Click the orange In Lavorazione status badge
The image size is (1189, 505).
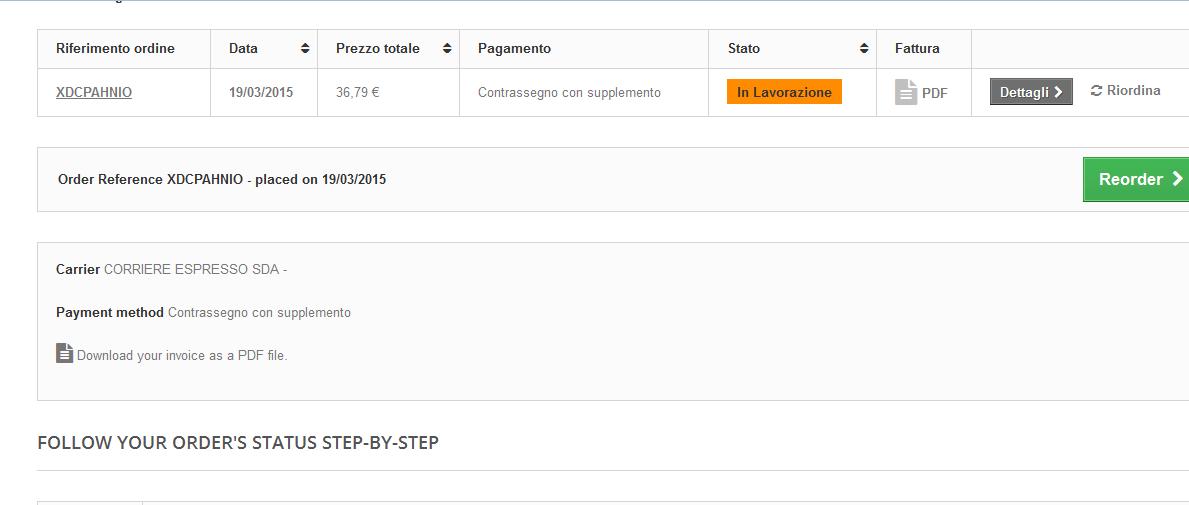click(x=784, y=92)
